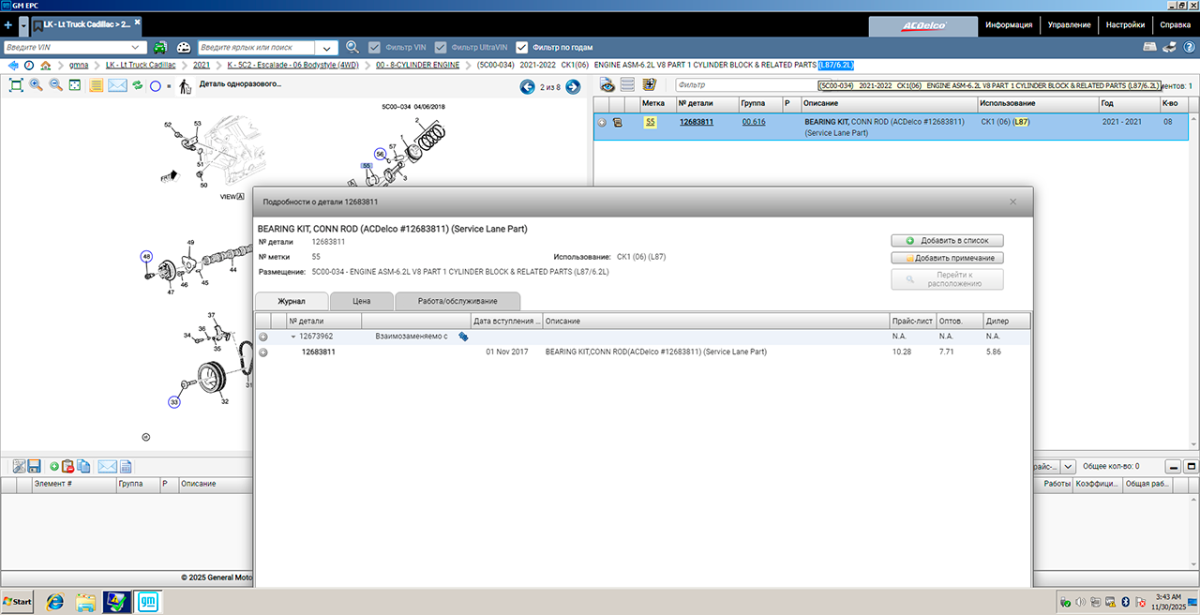Open the "Работа/обслуживание" tab
This screenshot has width=1200, height=615.
tap(458, 300)
